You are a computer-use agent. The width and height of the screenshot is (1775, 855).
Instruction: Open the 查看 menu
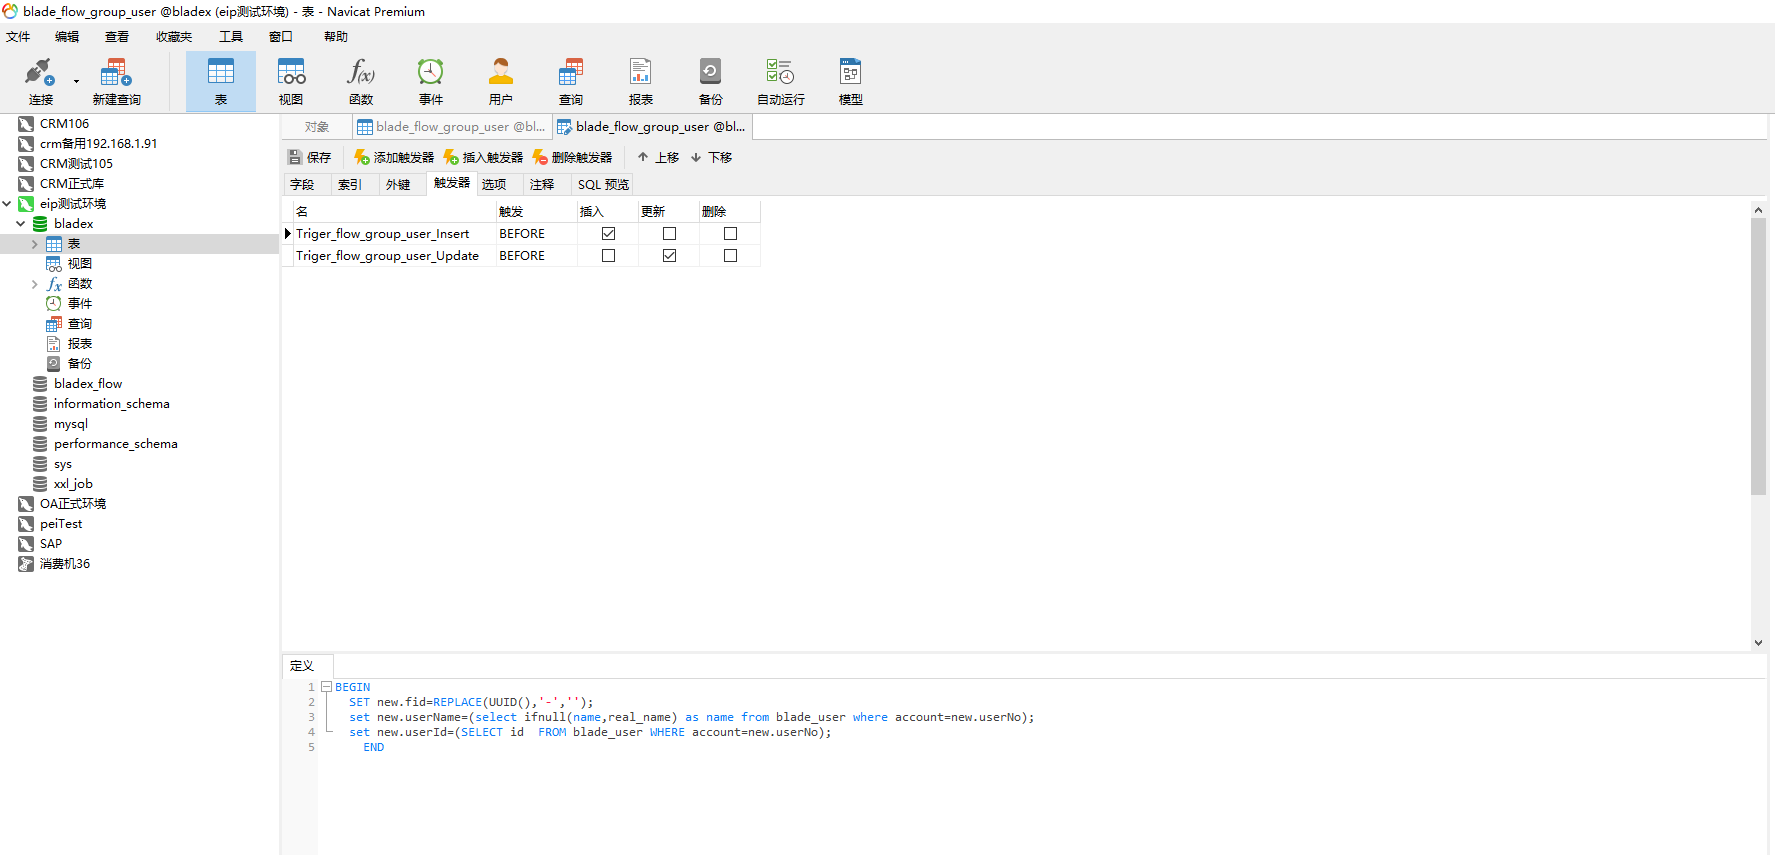[117, 36]
